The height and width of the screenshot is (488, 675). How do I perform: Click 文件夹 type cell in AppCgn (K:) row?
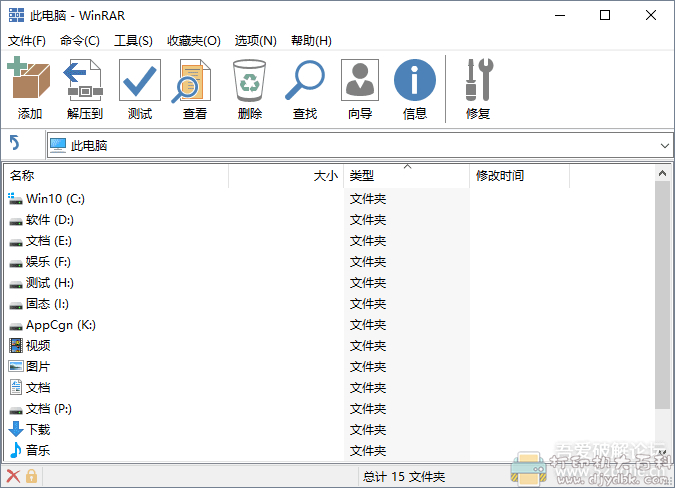point(368,324)
